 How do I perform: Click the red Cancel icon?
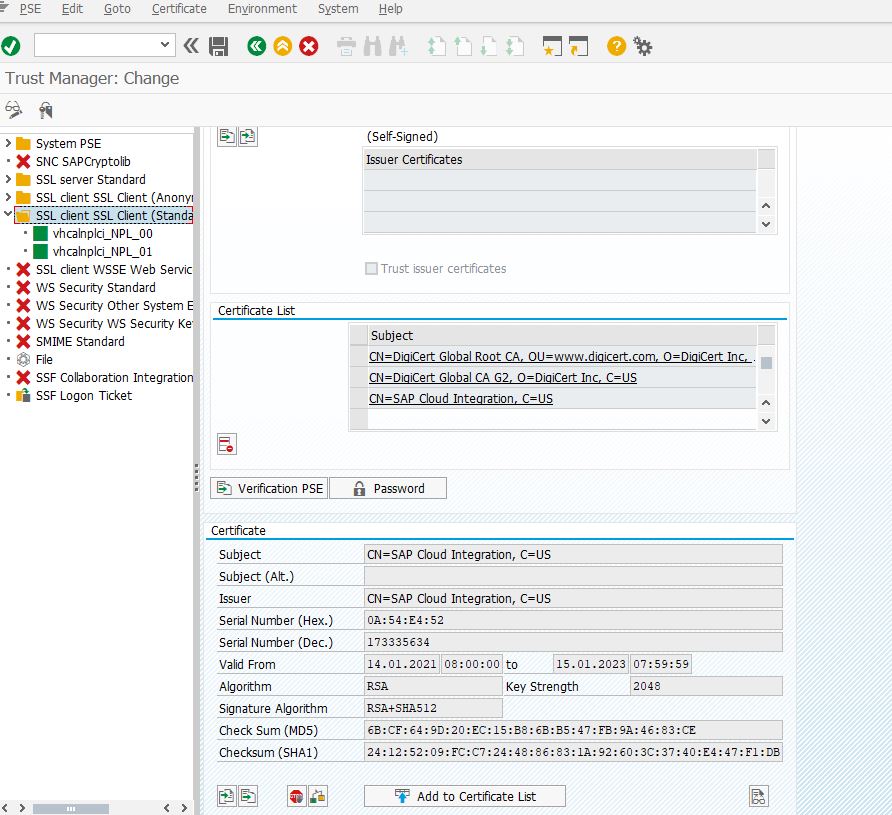(x=309, y=46)
